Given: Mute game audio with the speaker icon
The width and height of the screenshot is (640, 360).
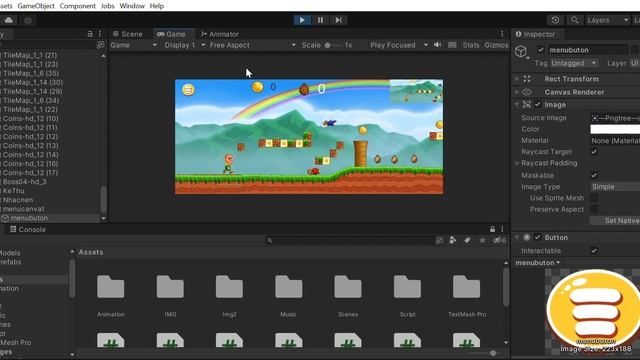Looking at the screenshot, I should pyautogui.click(x=438, y=45).
